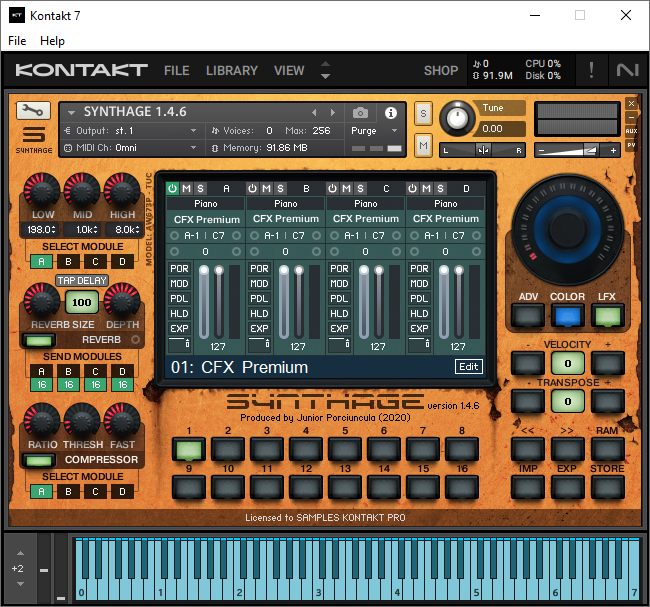Image resolution: width=650 pixels, height=607 pixels.
Task: Open instrument edit mode with wrench icon
Action: coord(33,110)
